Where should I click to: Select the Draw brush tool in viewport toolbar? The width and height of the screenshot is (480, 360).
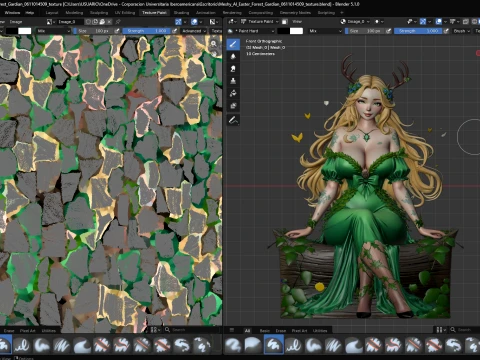tap(233, 44)
